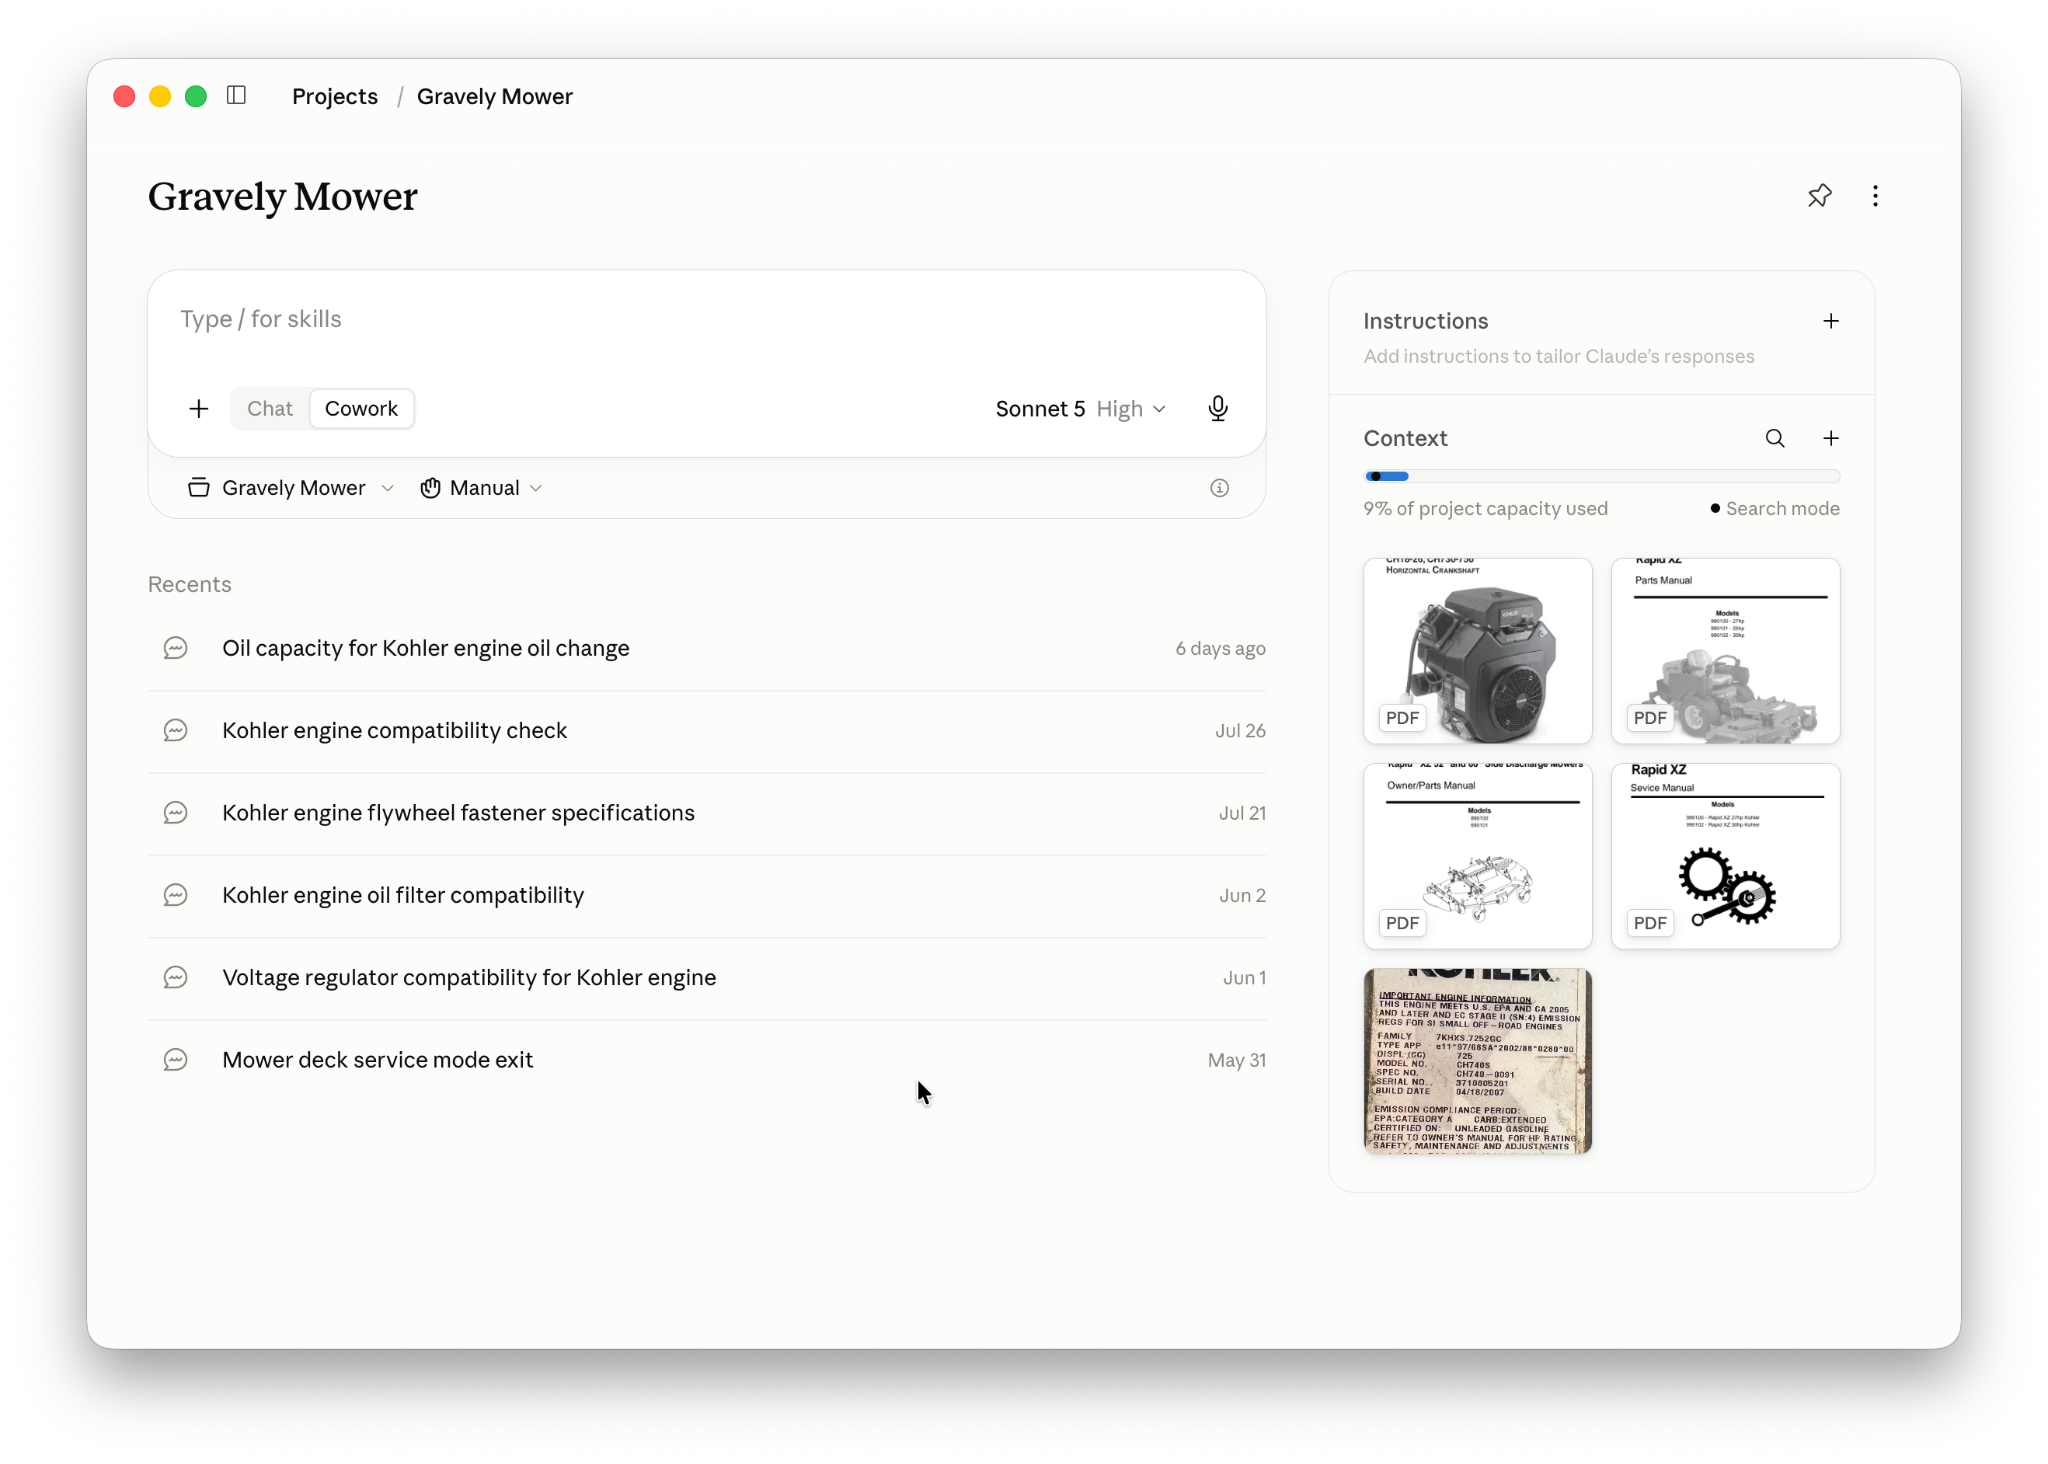Click chat icon beside Mower deck conversation
2048x1464 pixels.
pos(175,1060)
